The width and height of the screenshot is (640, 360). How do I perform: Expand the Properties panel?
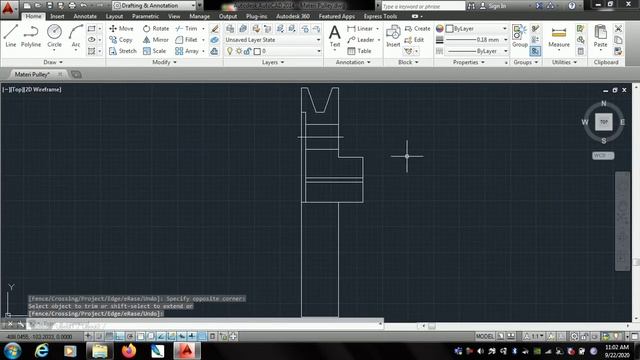469,62
